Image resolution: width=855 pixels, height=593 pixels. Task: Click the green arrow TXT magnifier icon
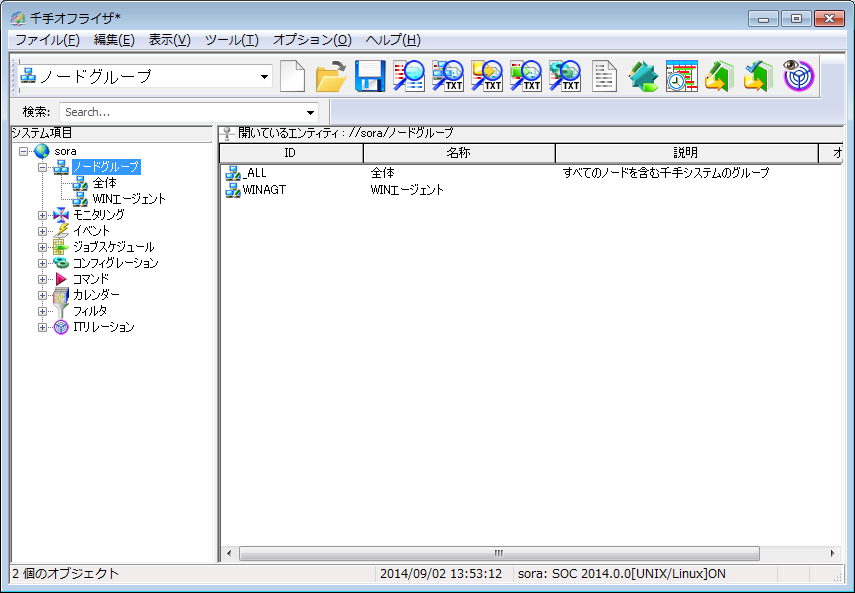coord(525,76)
